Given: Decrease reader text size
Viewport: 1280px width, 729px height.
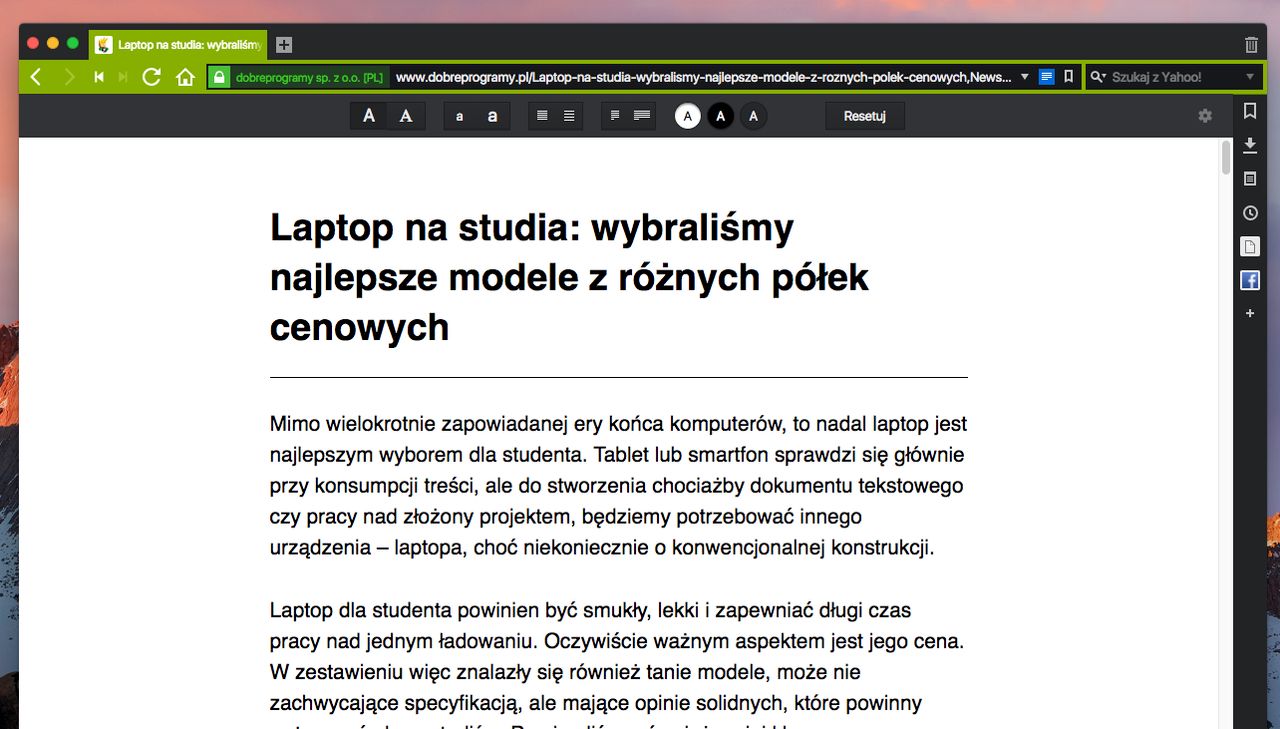Looking at the screenshot, I should pos(460,116).
